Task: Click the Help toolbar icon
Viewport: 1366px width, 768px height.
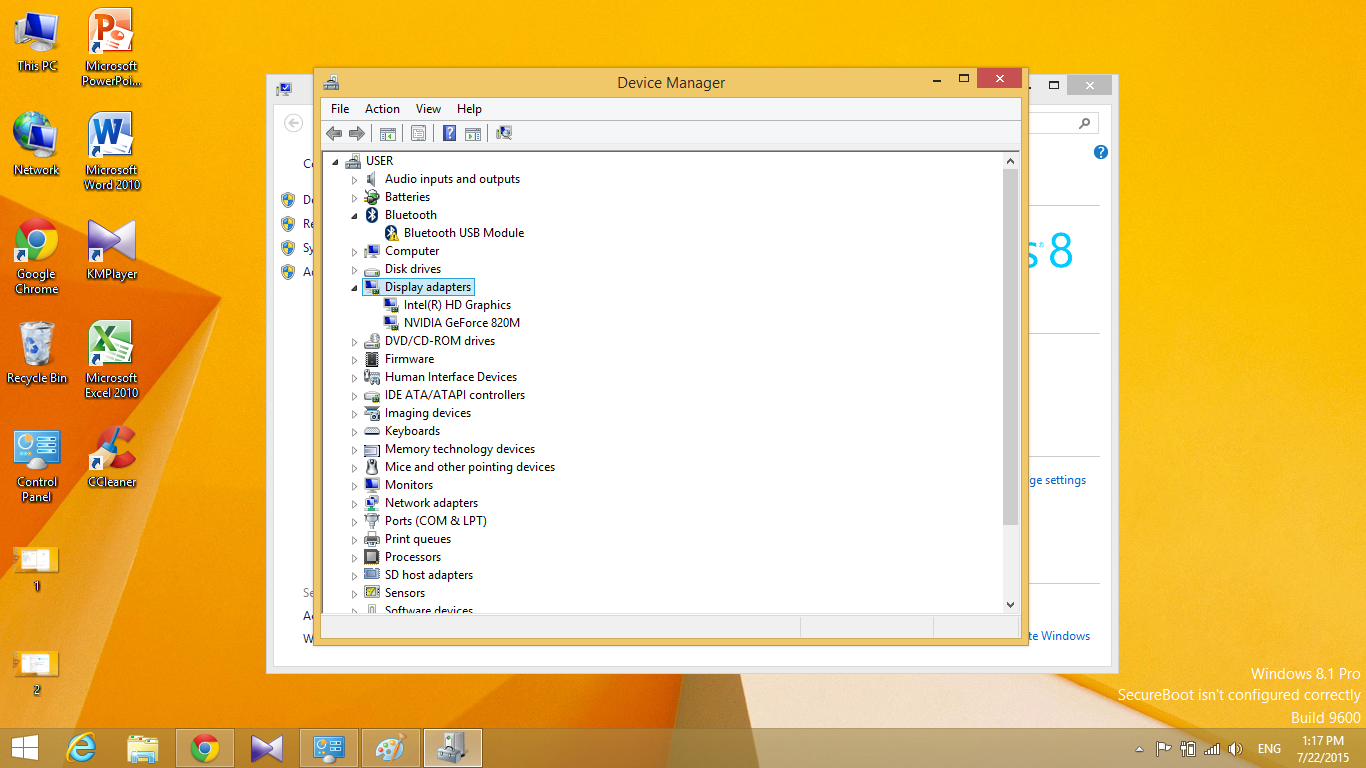Action: click(x=450, y=133)
